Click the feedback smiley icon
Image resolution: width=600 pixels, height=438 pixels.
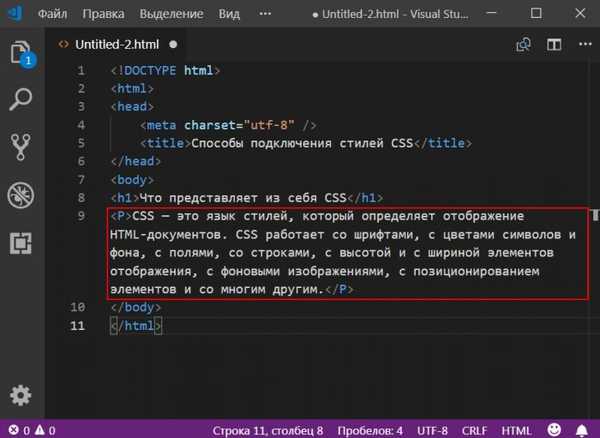tap(556, 430)
